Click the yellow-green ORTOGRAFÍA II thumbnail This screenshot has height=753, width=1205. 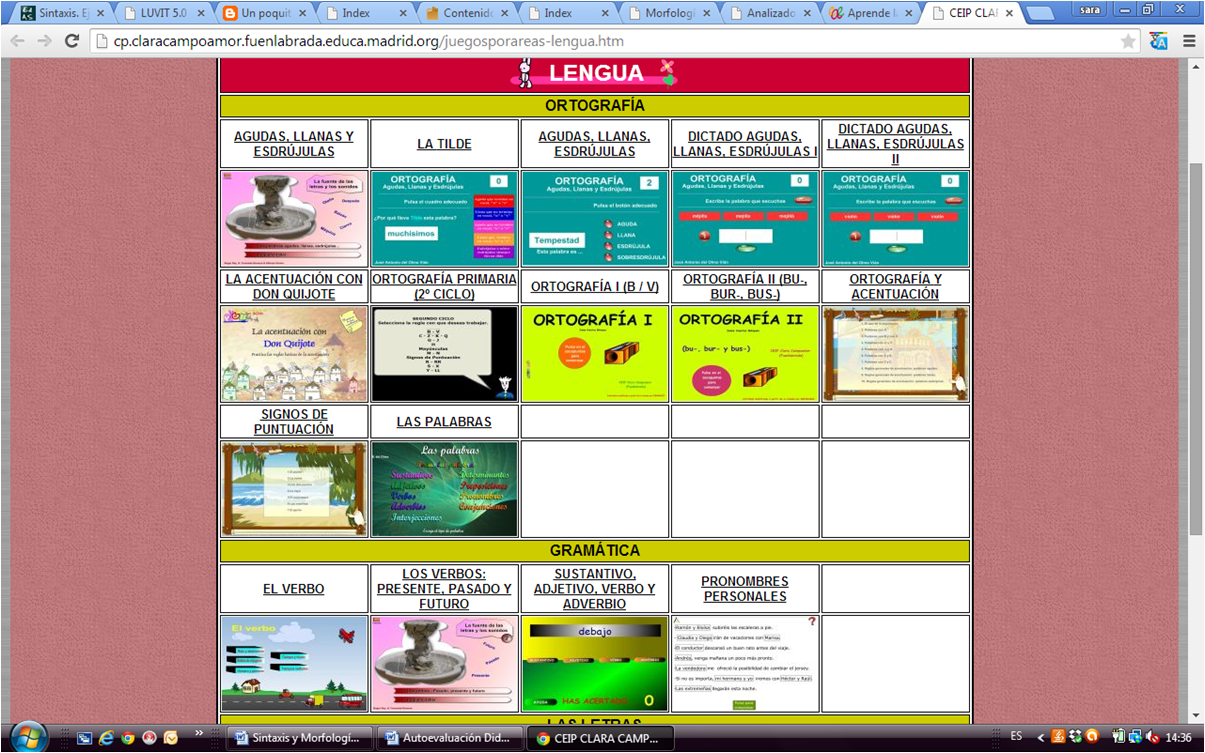[745, 354]
